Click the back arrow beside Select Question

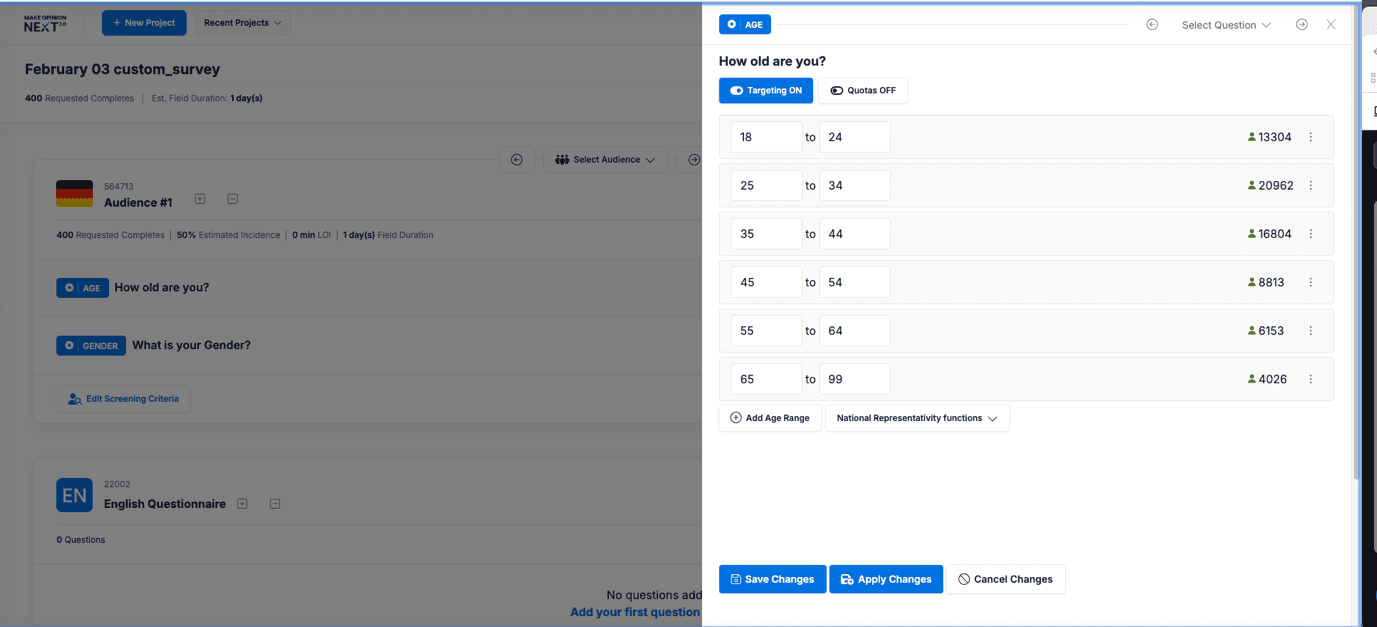point(1152,24)
